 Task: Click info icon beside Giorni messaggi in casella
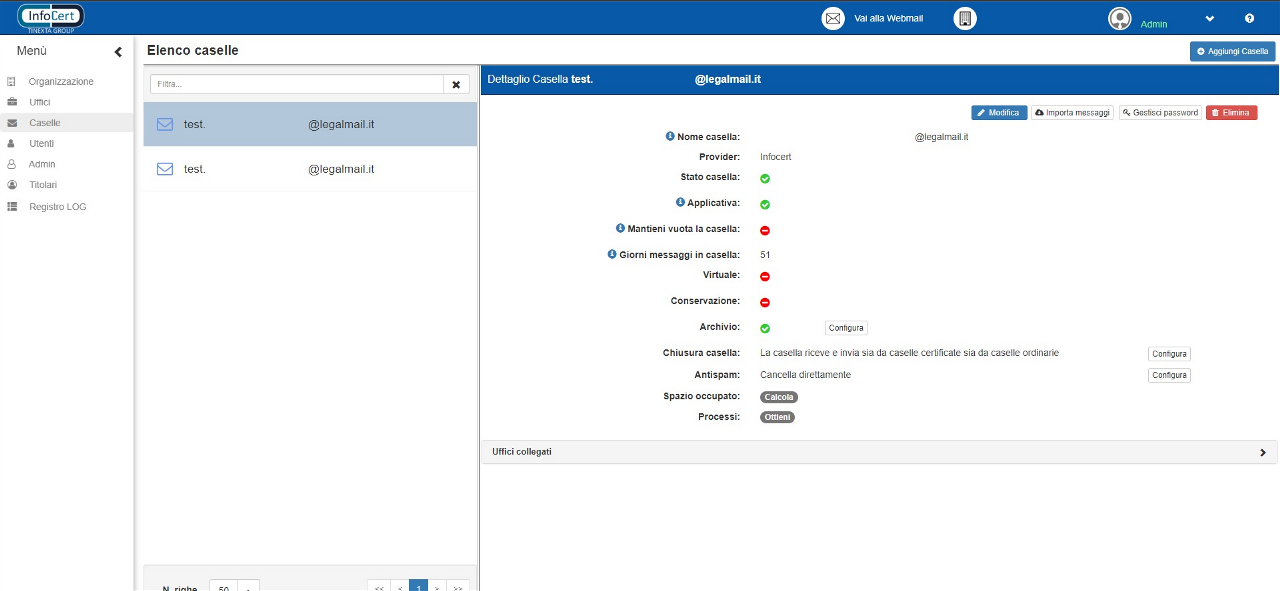click(612, 254)
